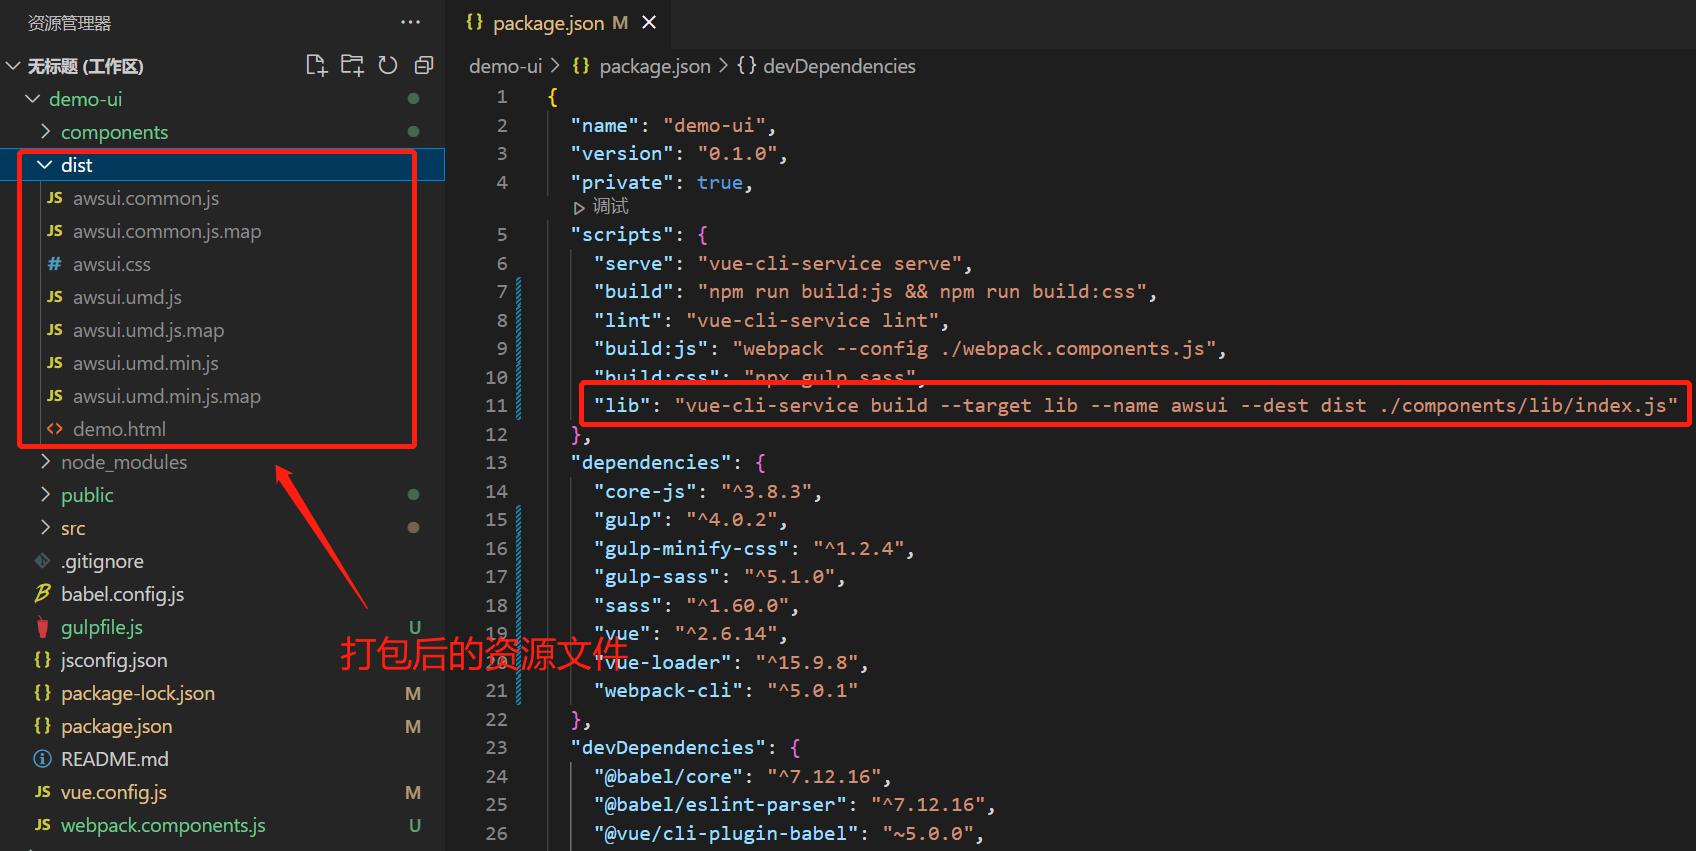Open explorer more actions ellipsis menu
1696x851 pixels.
(x=410, y=22)
